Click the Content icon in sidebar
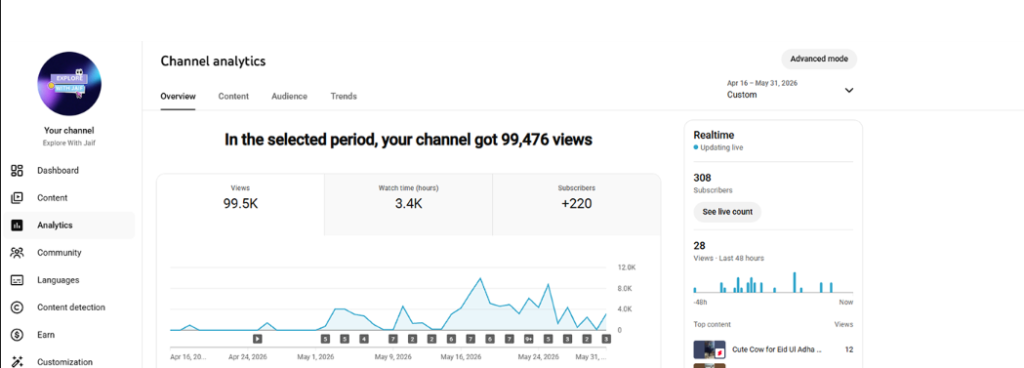 [x=17, y=198]
